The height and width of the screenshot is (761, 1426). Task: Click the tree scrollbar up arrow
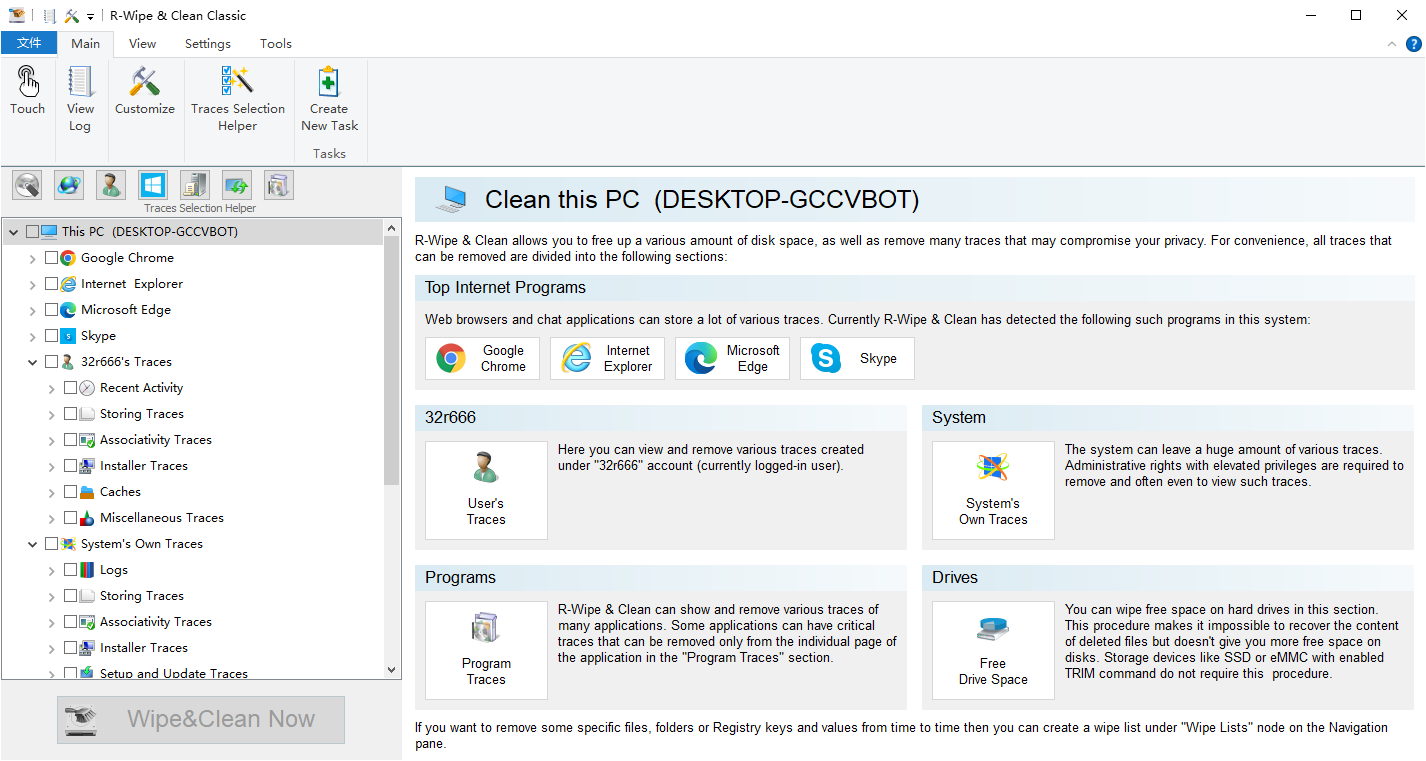[391, 228]
